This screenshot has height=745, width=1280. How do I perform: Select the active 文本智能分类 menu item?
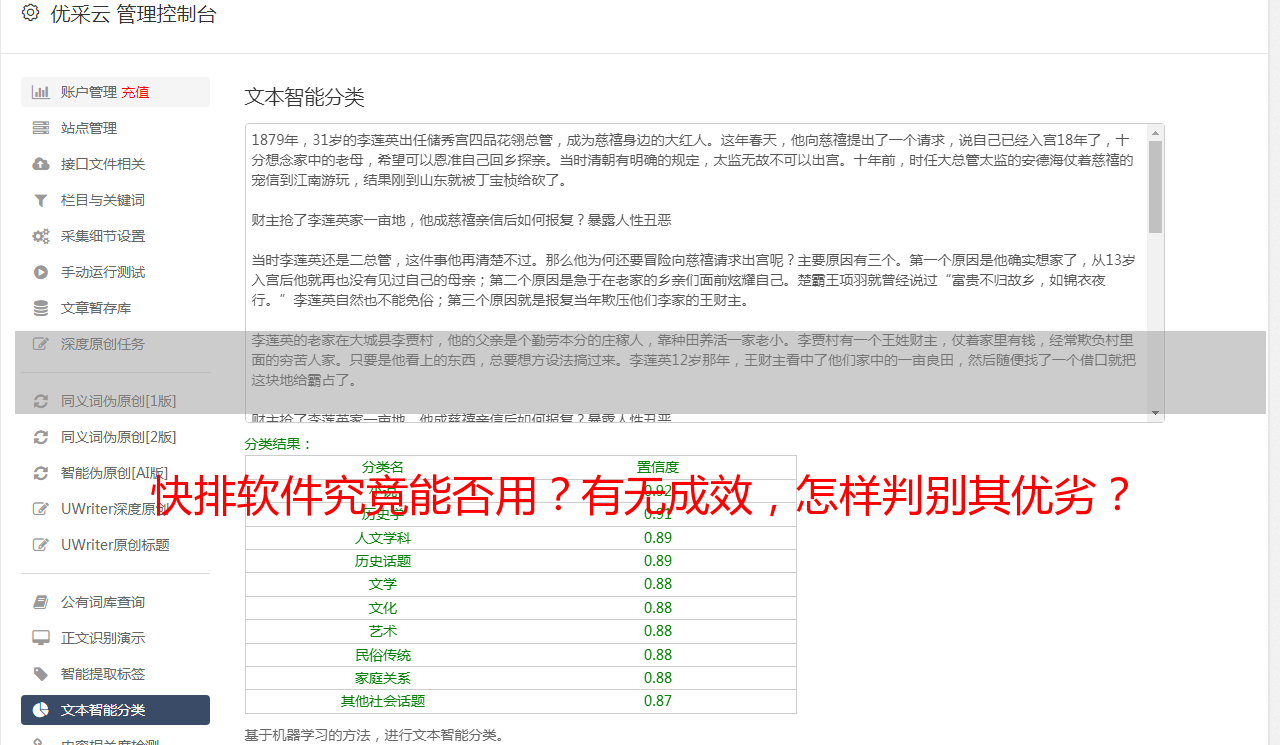coord(115,710)
